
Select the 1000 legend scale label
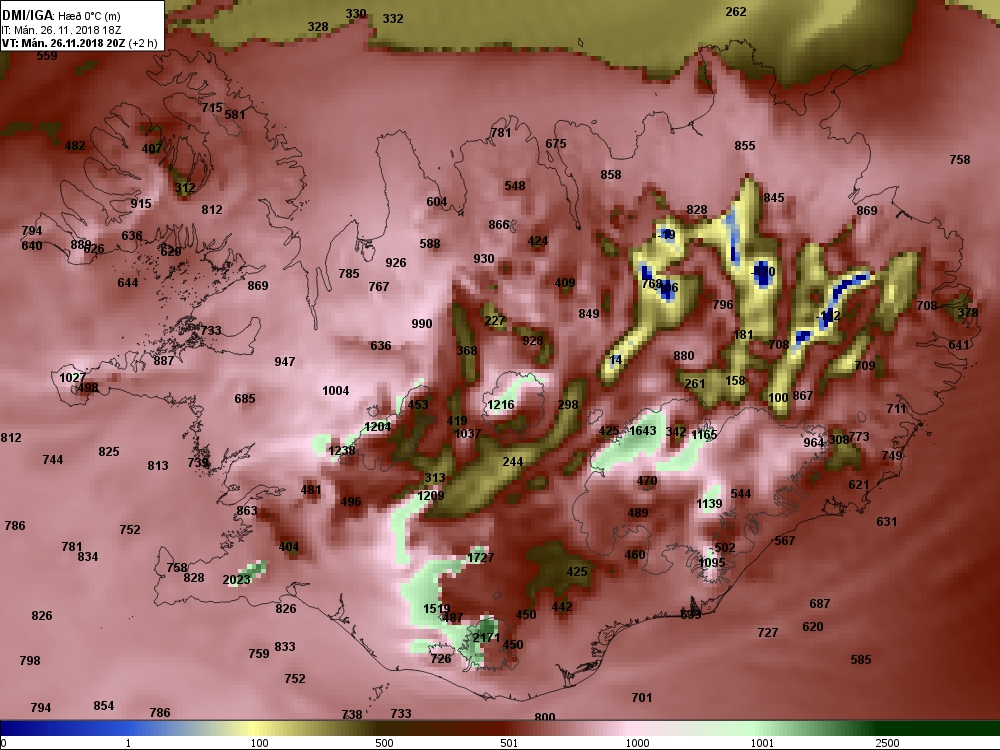click(x=637, y=743)
